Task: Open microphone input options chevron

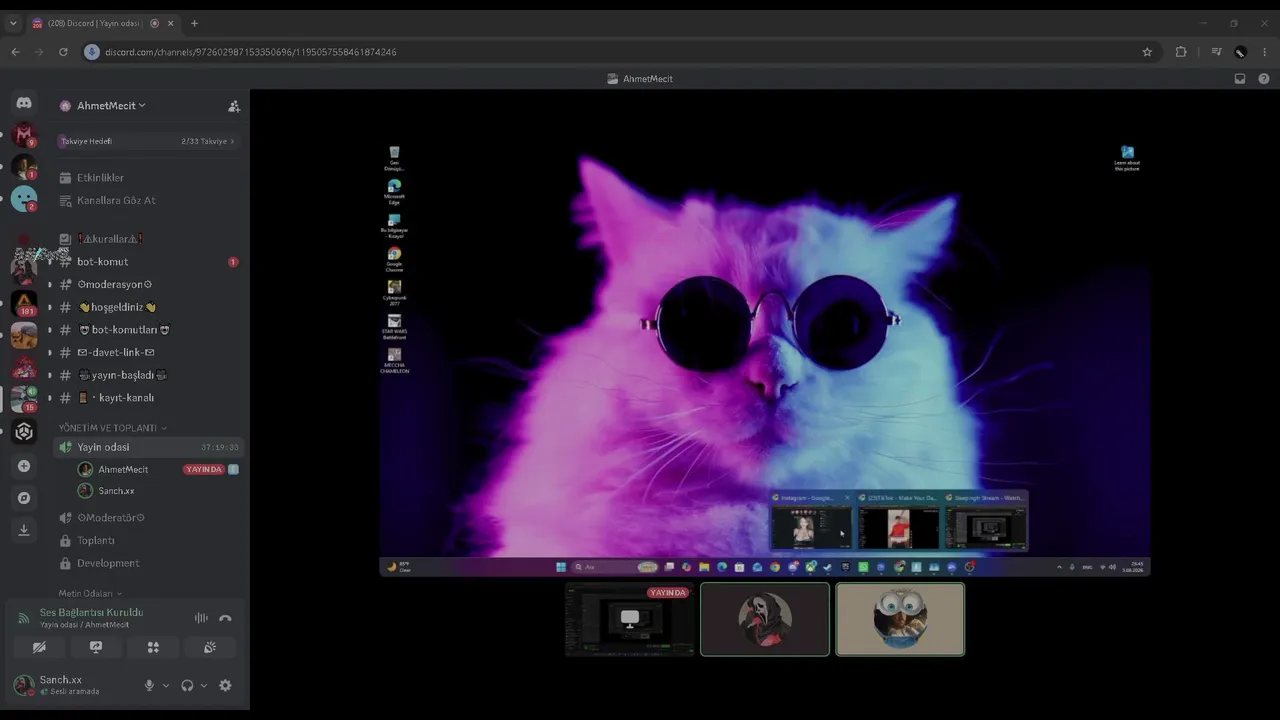Action: tap(166, 686)
